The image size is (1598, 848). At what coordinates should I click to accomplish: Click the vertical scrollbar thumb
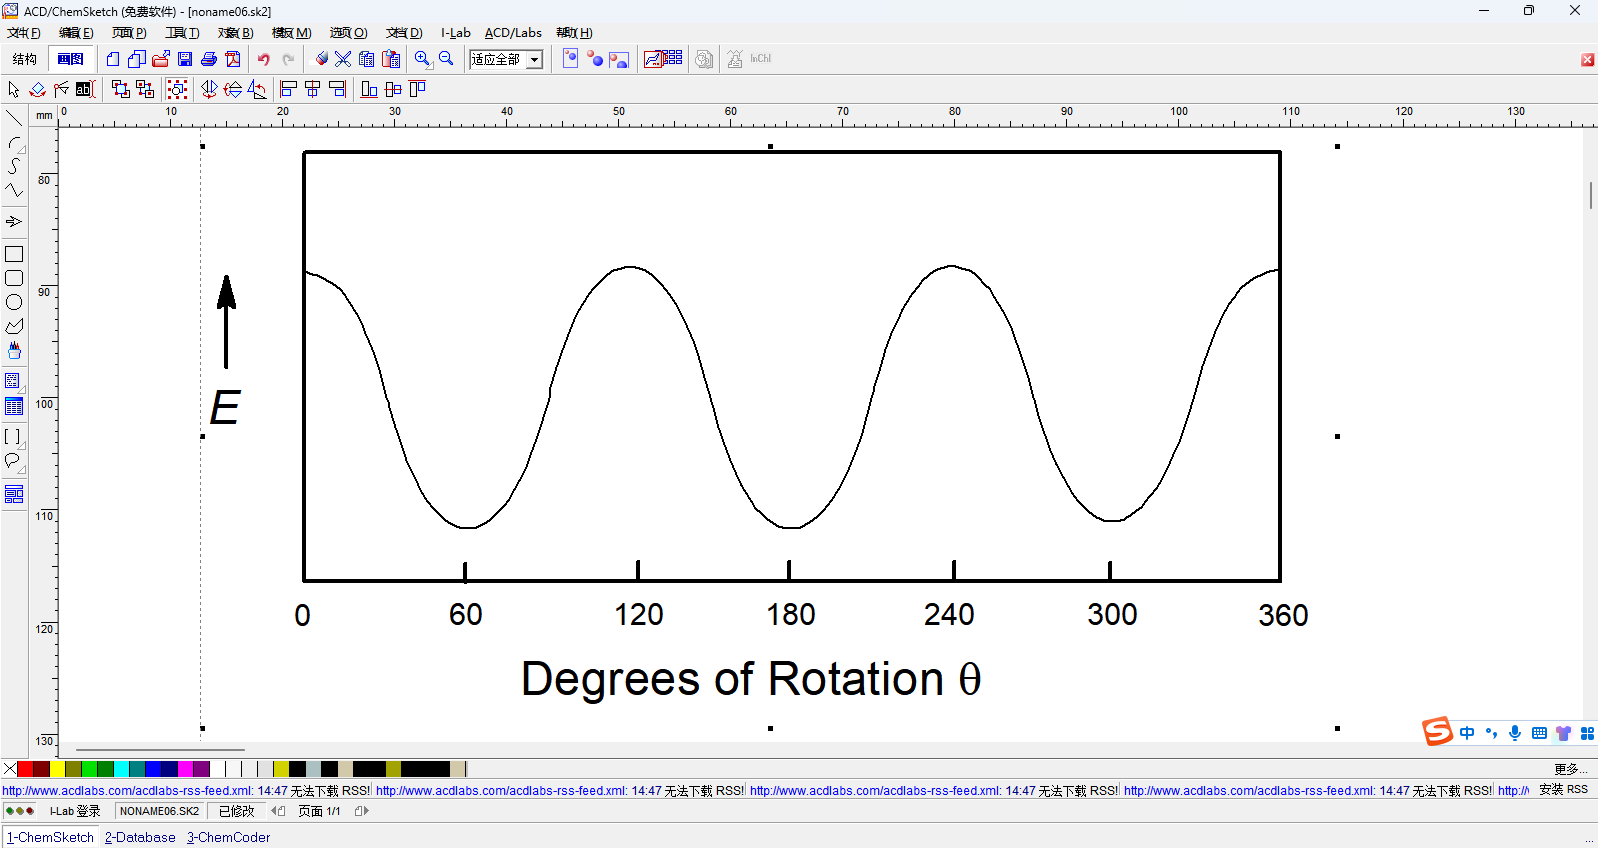[1590, 195]
